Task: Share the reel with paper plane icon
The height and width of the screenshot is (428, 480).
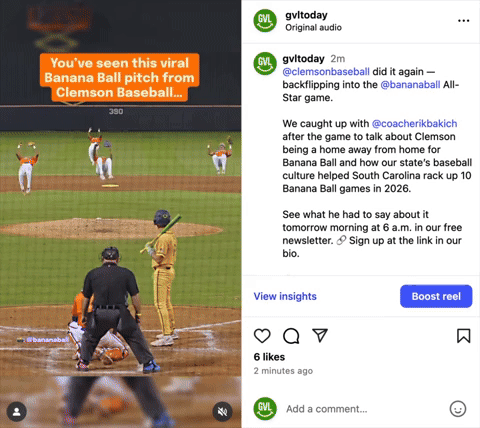Action: [x=320, y=335]
